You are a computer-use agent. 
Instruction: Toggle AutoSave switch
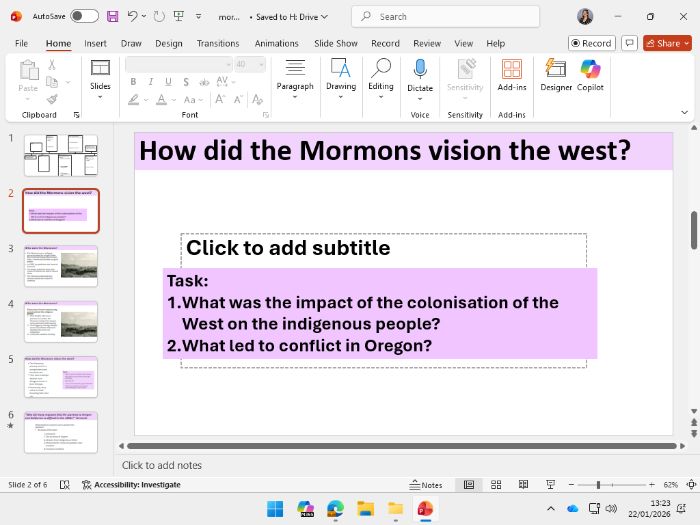point(84,17)
